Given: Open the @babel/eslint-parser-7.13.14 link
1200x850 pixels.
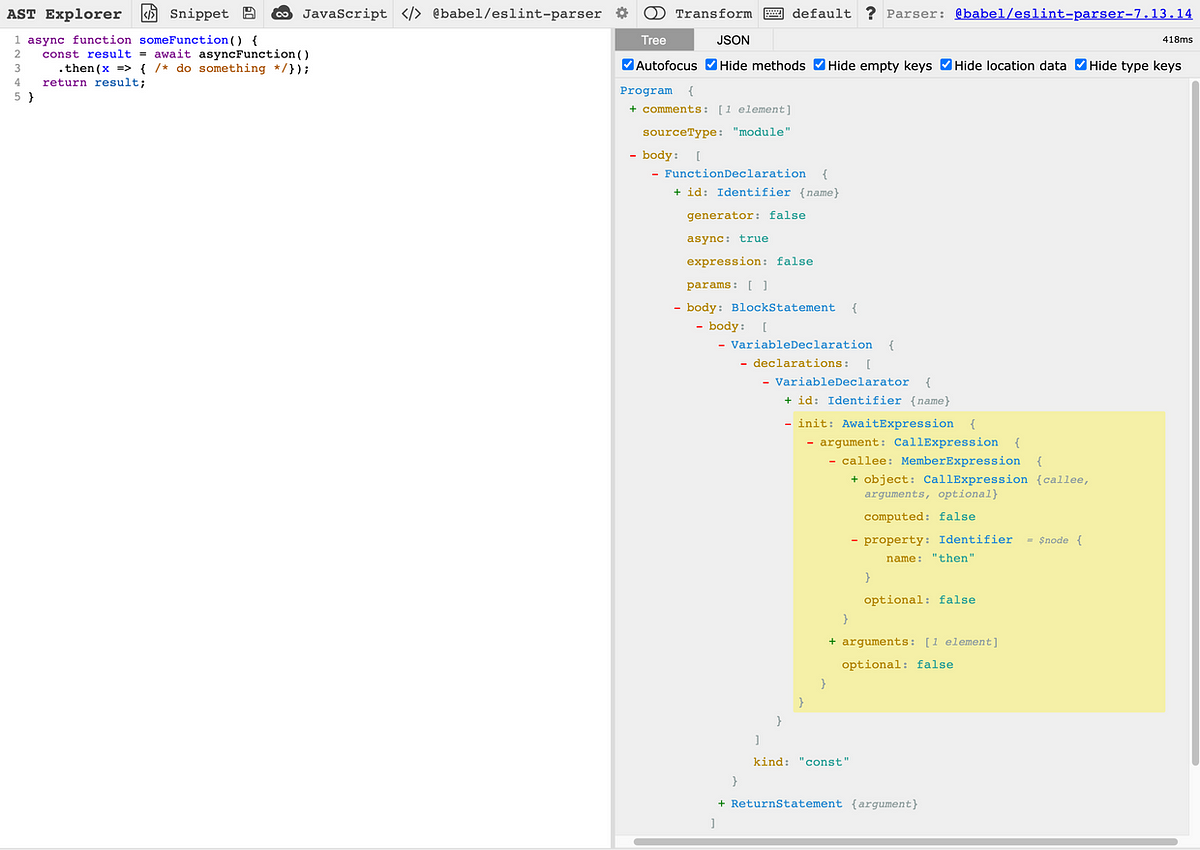Looking at the screenshot, I should pyautogui.click(x=1073, y=13).
